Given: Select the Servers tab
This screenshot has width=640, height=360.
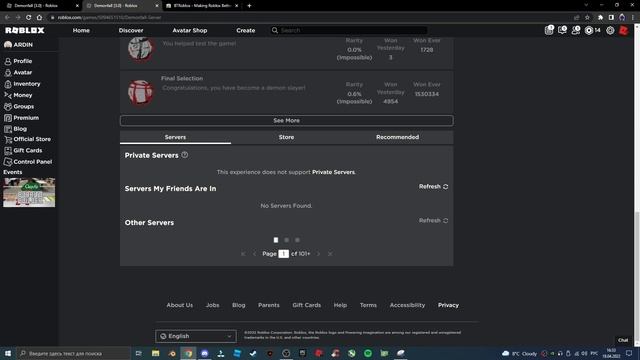Looking at the screenshot, I should pos(176,138).
